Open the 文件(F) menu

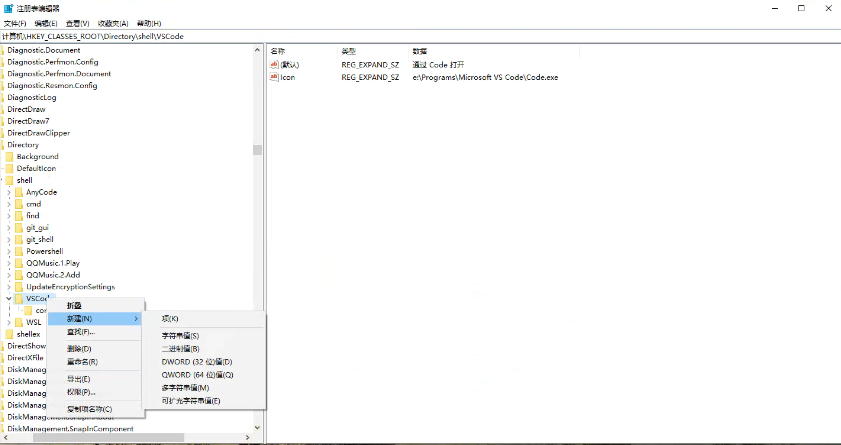15,24
